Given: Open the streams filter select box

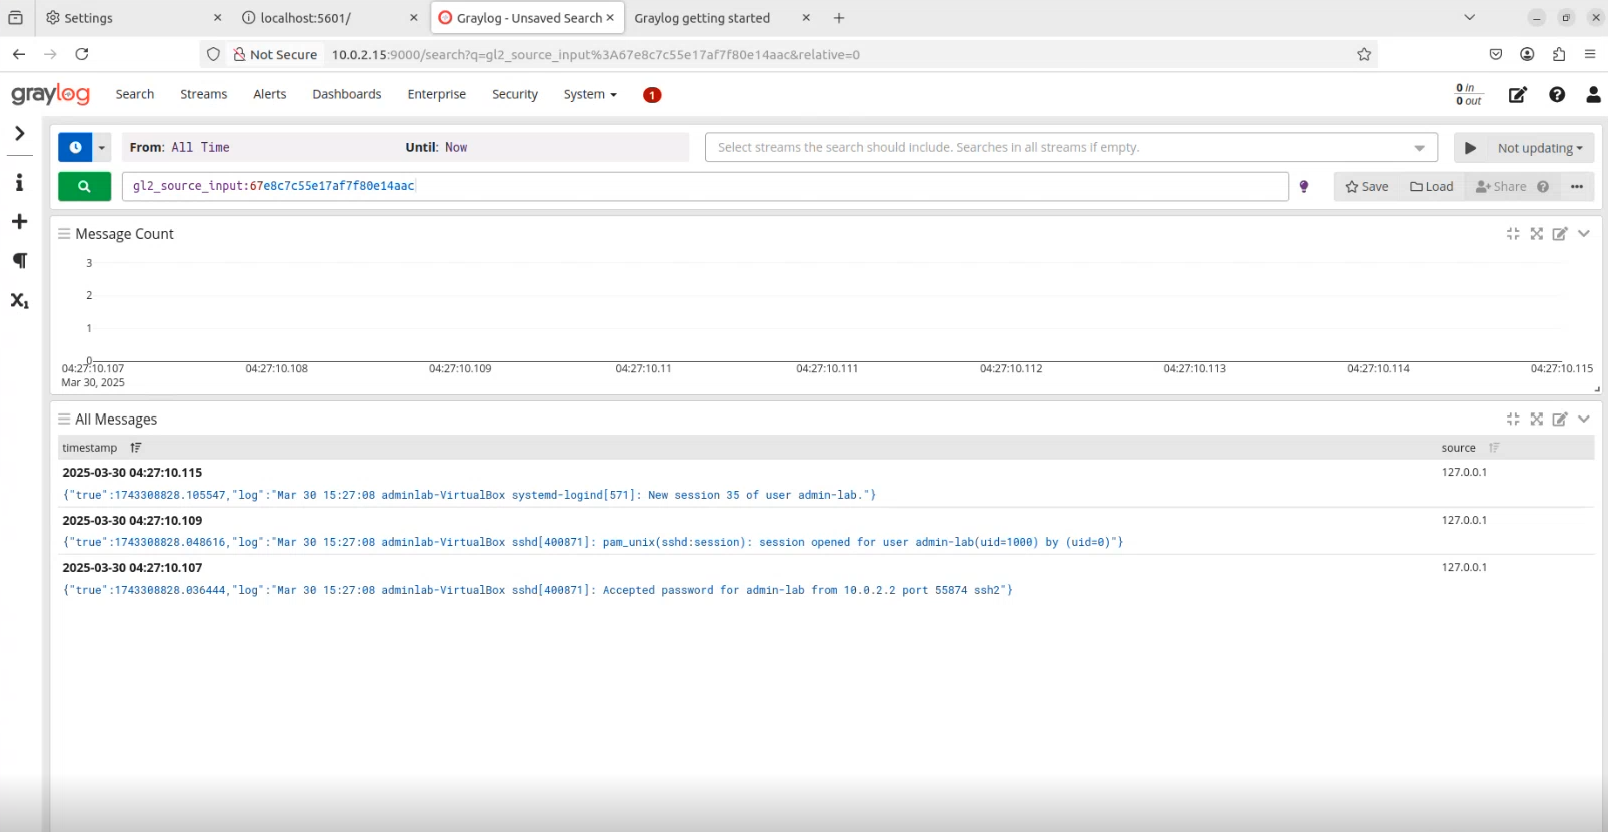Looking at the screenshot, I should [1071, 147].
